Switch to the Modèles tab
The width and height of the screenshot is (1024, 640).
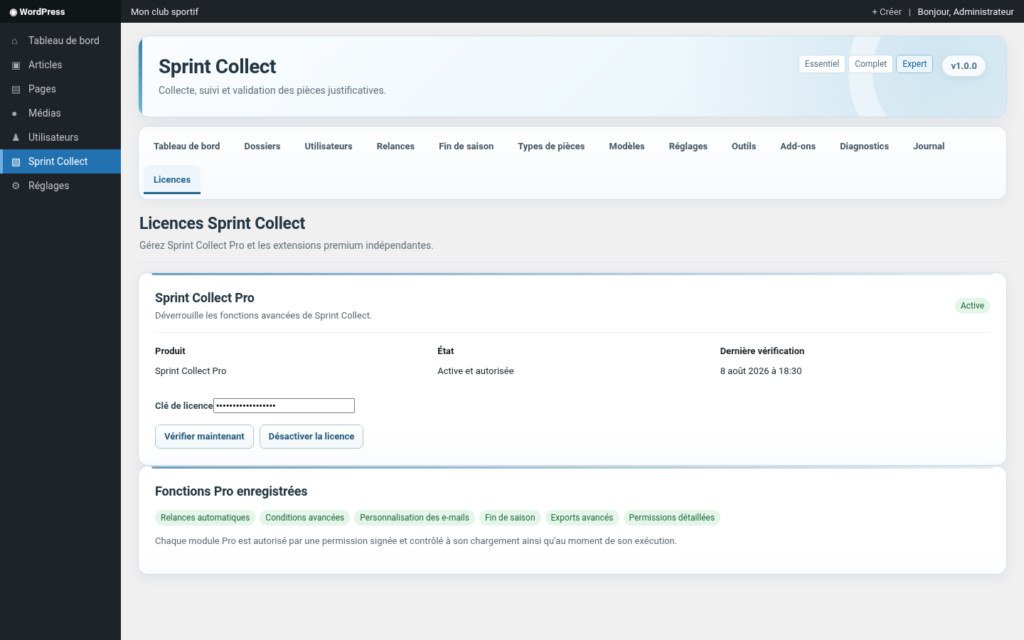tap(627, 146)
